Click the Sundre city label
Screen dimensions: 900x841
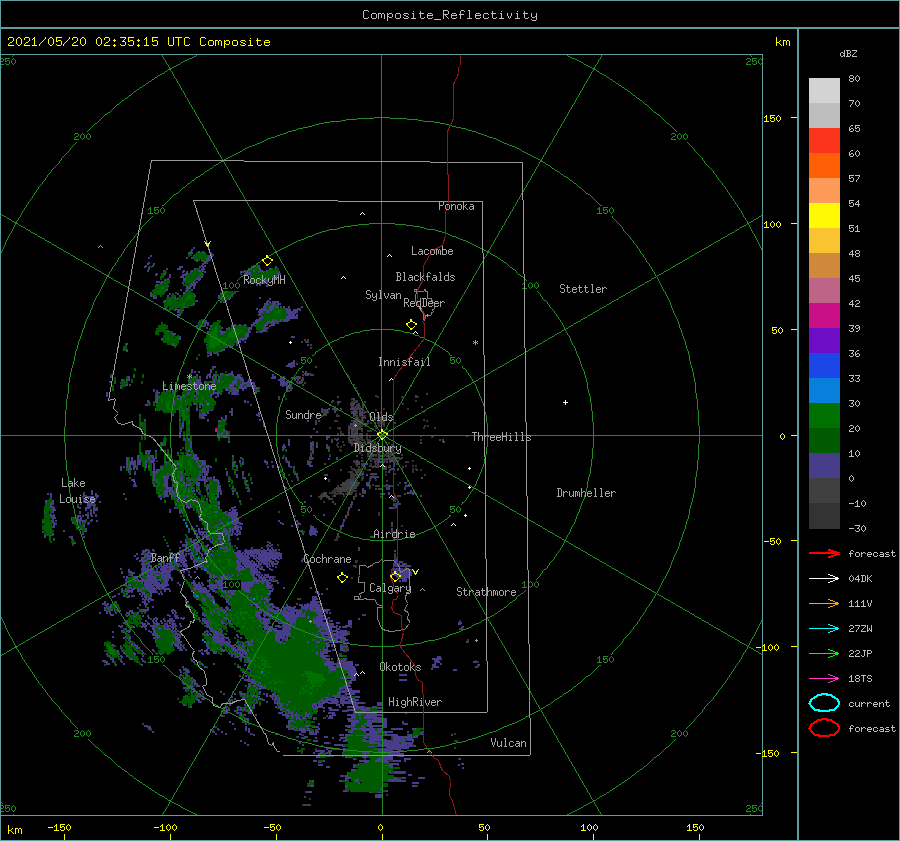pyautogui.click(x=303, y=414)
